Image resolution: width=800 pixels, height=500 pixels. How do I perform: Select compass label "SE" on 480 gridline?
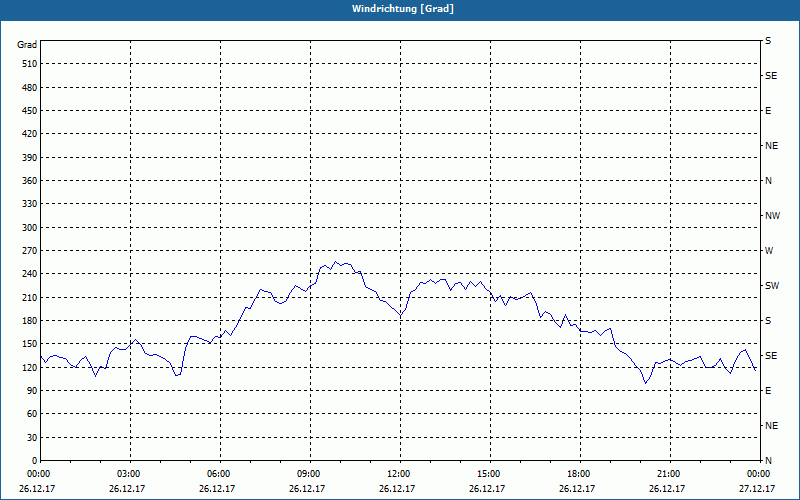(771, 76)
